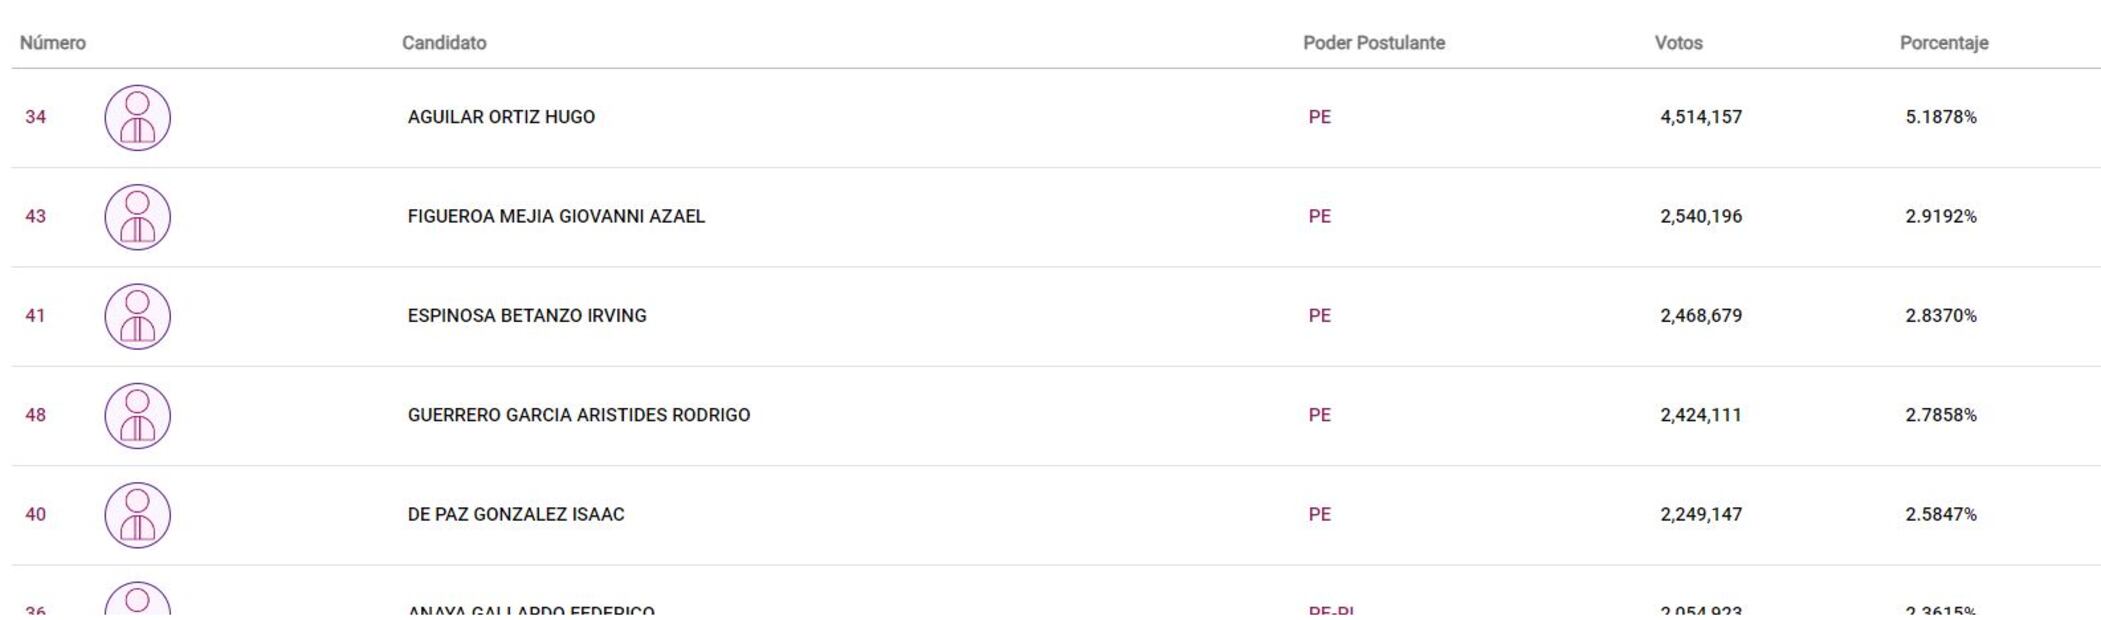The height and width of the screenshot is (620, 2101).
Task: Click candidate number 34
Action: (x=36, y=117)
